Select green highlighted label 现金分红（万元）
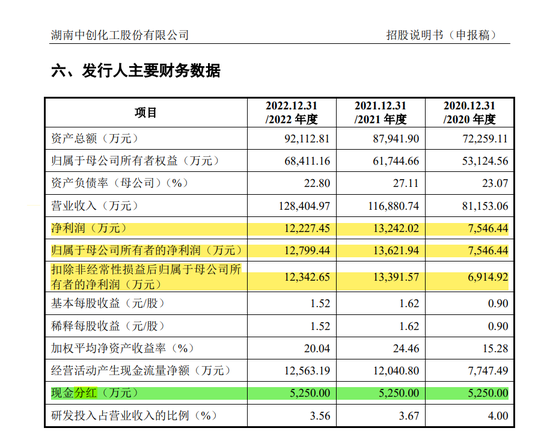The height and width of the screenshot is (431, 550). tap(95, 393)
